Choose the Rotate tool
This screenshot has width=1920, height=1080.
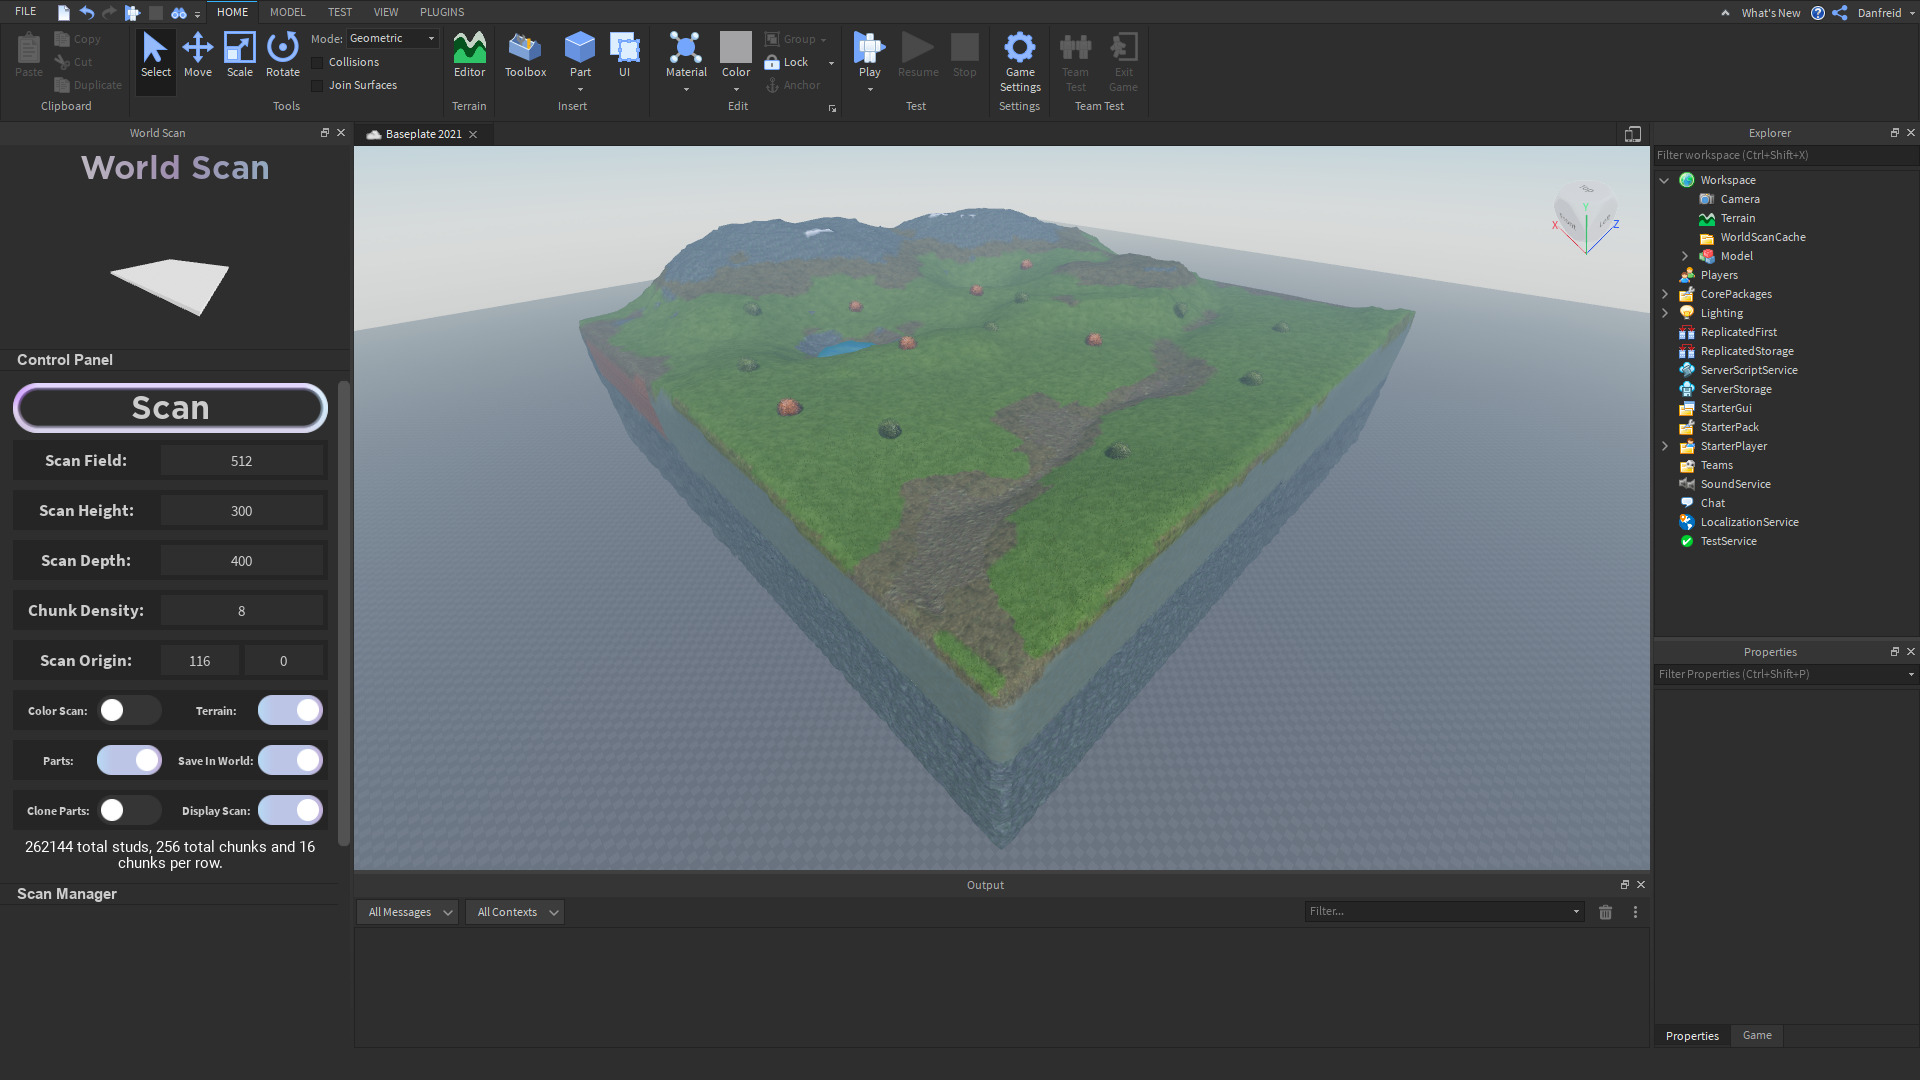coord(282,54)
